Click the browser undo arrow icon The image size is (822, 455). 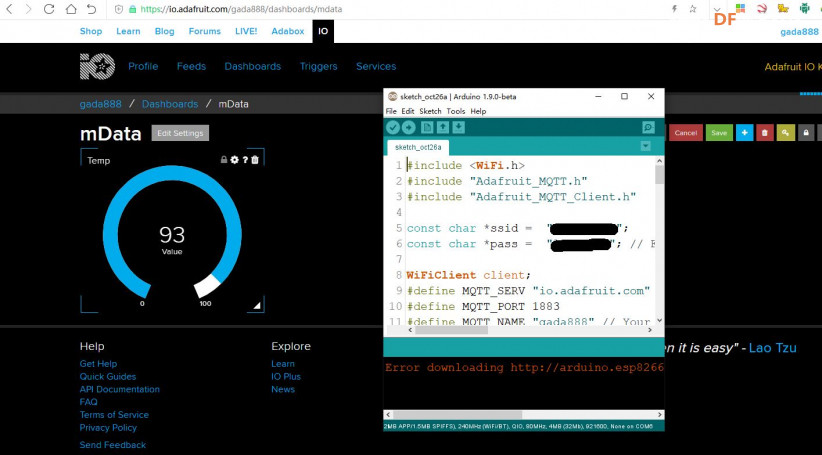click(x=91, y=9)
